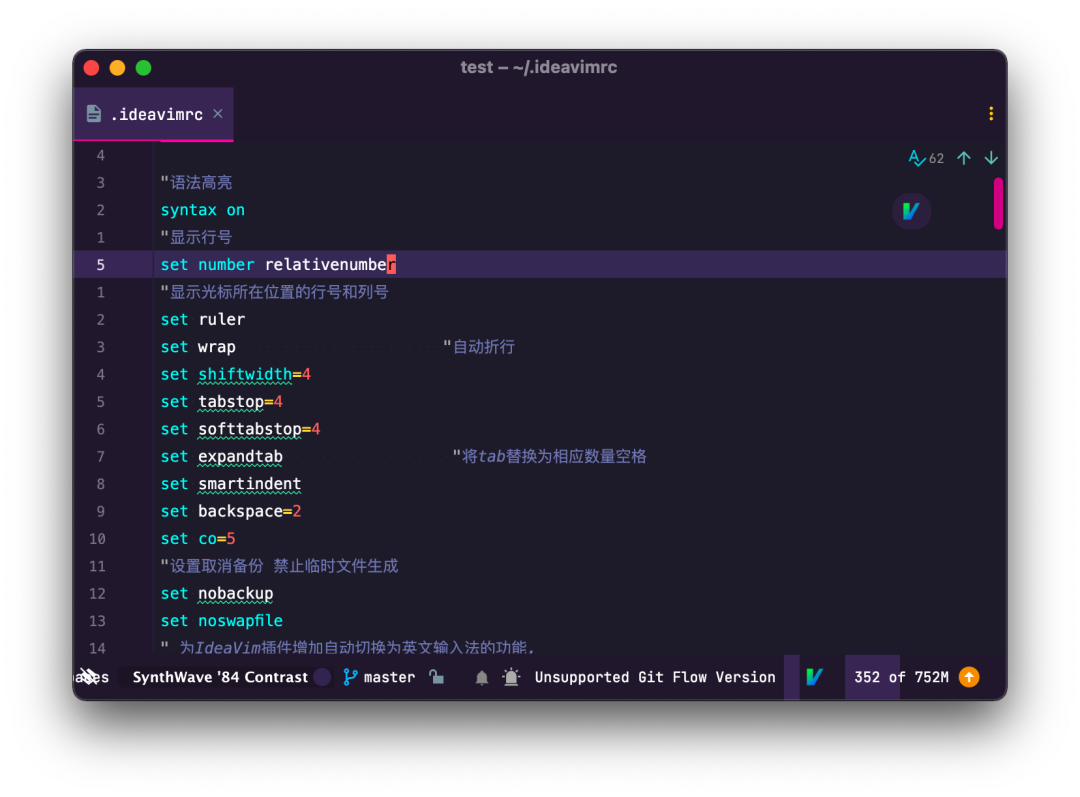Click the 'set ruler' line

click(202, 320)
